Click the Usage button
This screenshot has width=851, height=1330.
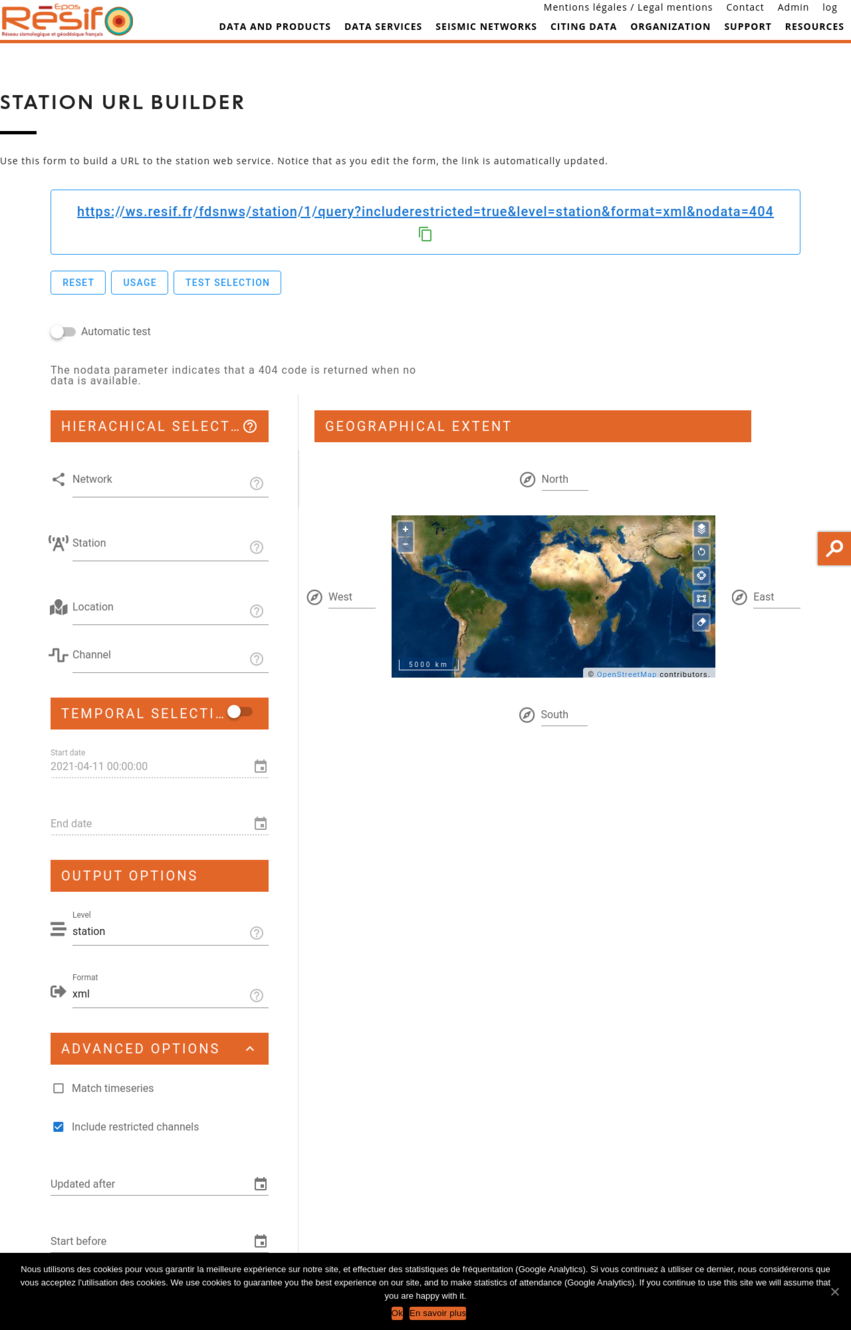(x=139, y=283)
